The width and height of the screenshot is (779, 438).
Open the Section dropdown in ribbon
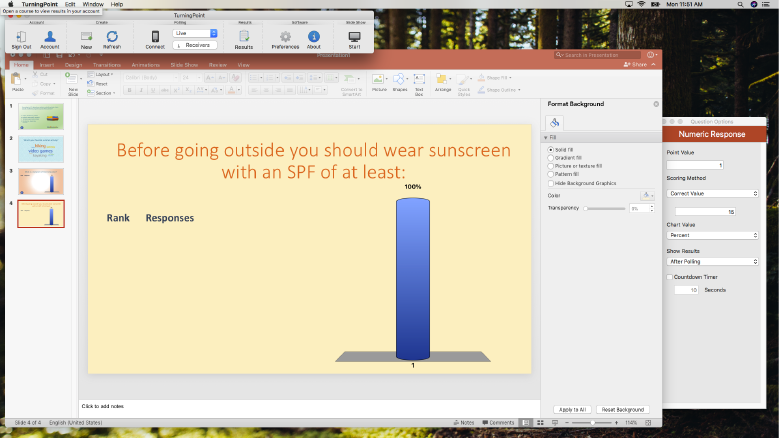click(101, 93)
